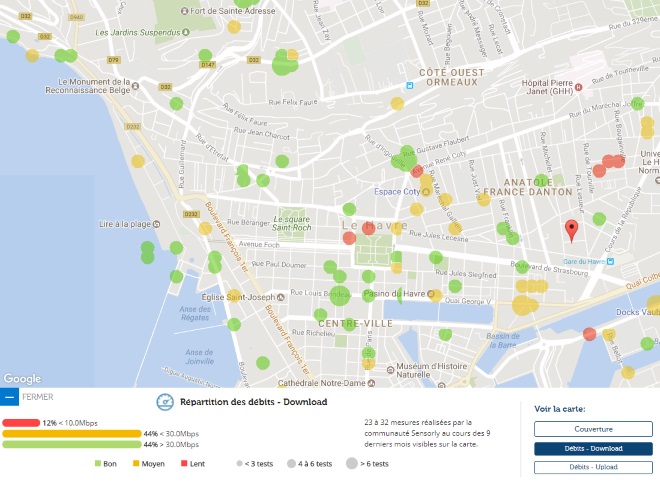The height and width of the screenshot is (488, 660).
Task: Click the Église Saint-Joseph place icon
Action: pos(280,297)
